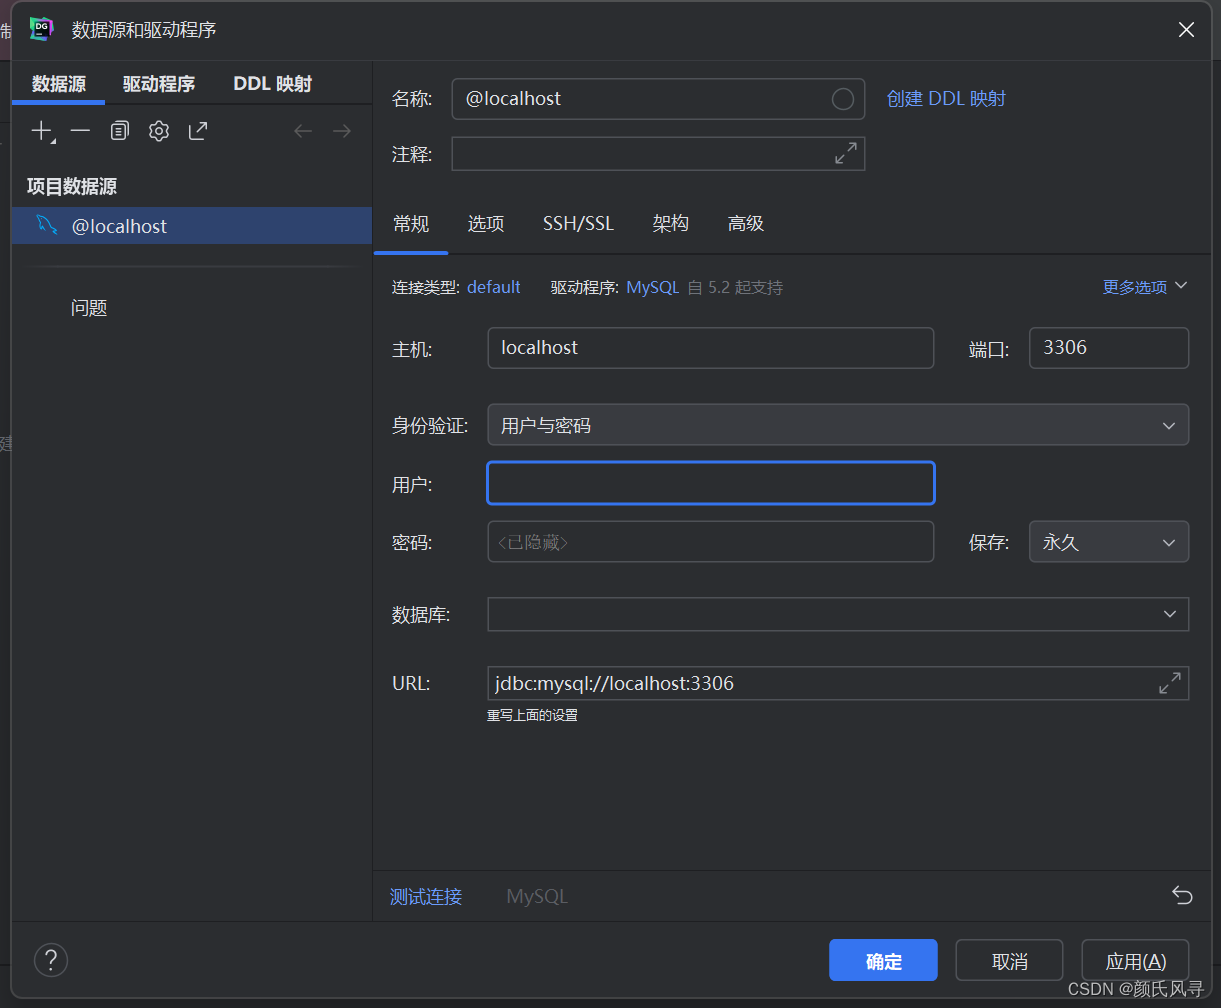Click the 应用(A) apply button
This screenshot has height=1008, width=1221.
[x=1135, y=960]
